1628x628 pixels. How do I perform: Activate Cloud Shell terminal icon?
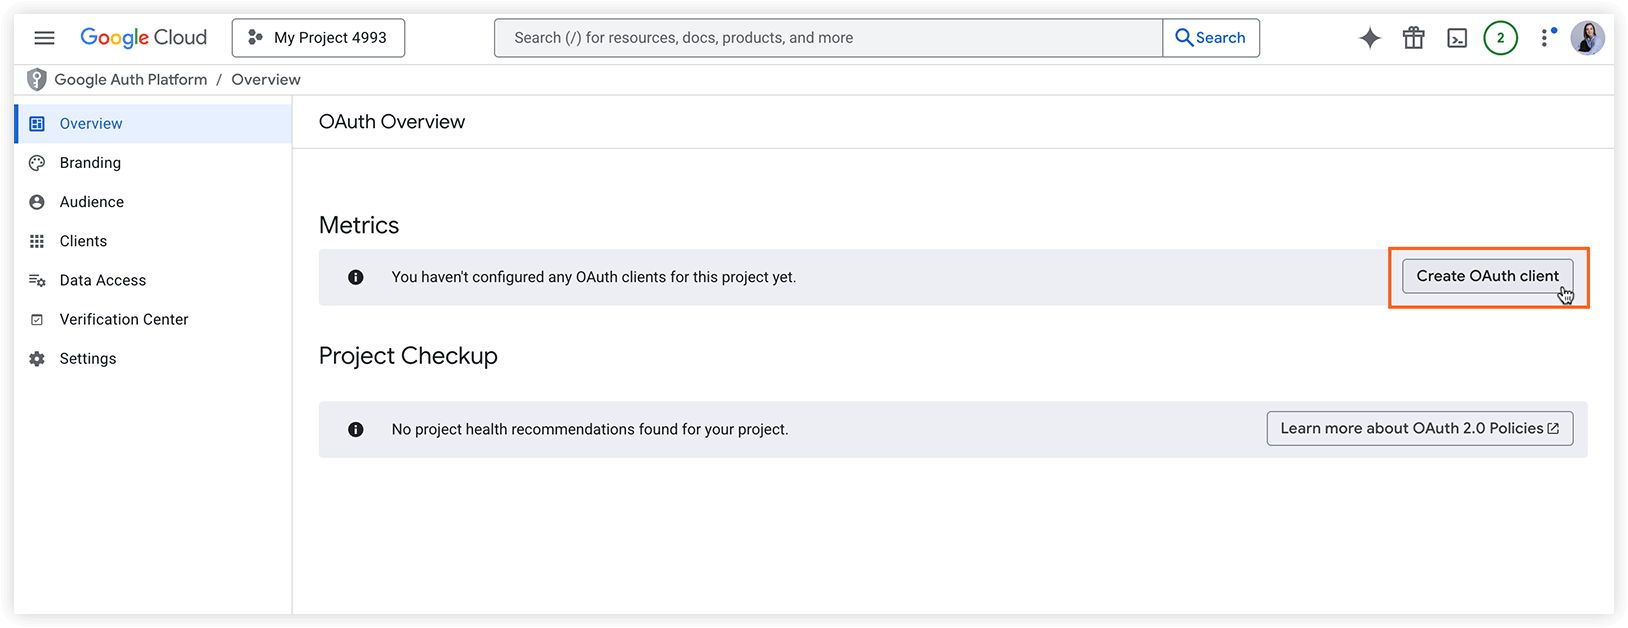coord(1457,38)
